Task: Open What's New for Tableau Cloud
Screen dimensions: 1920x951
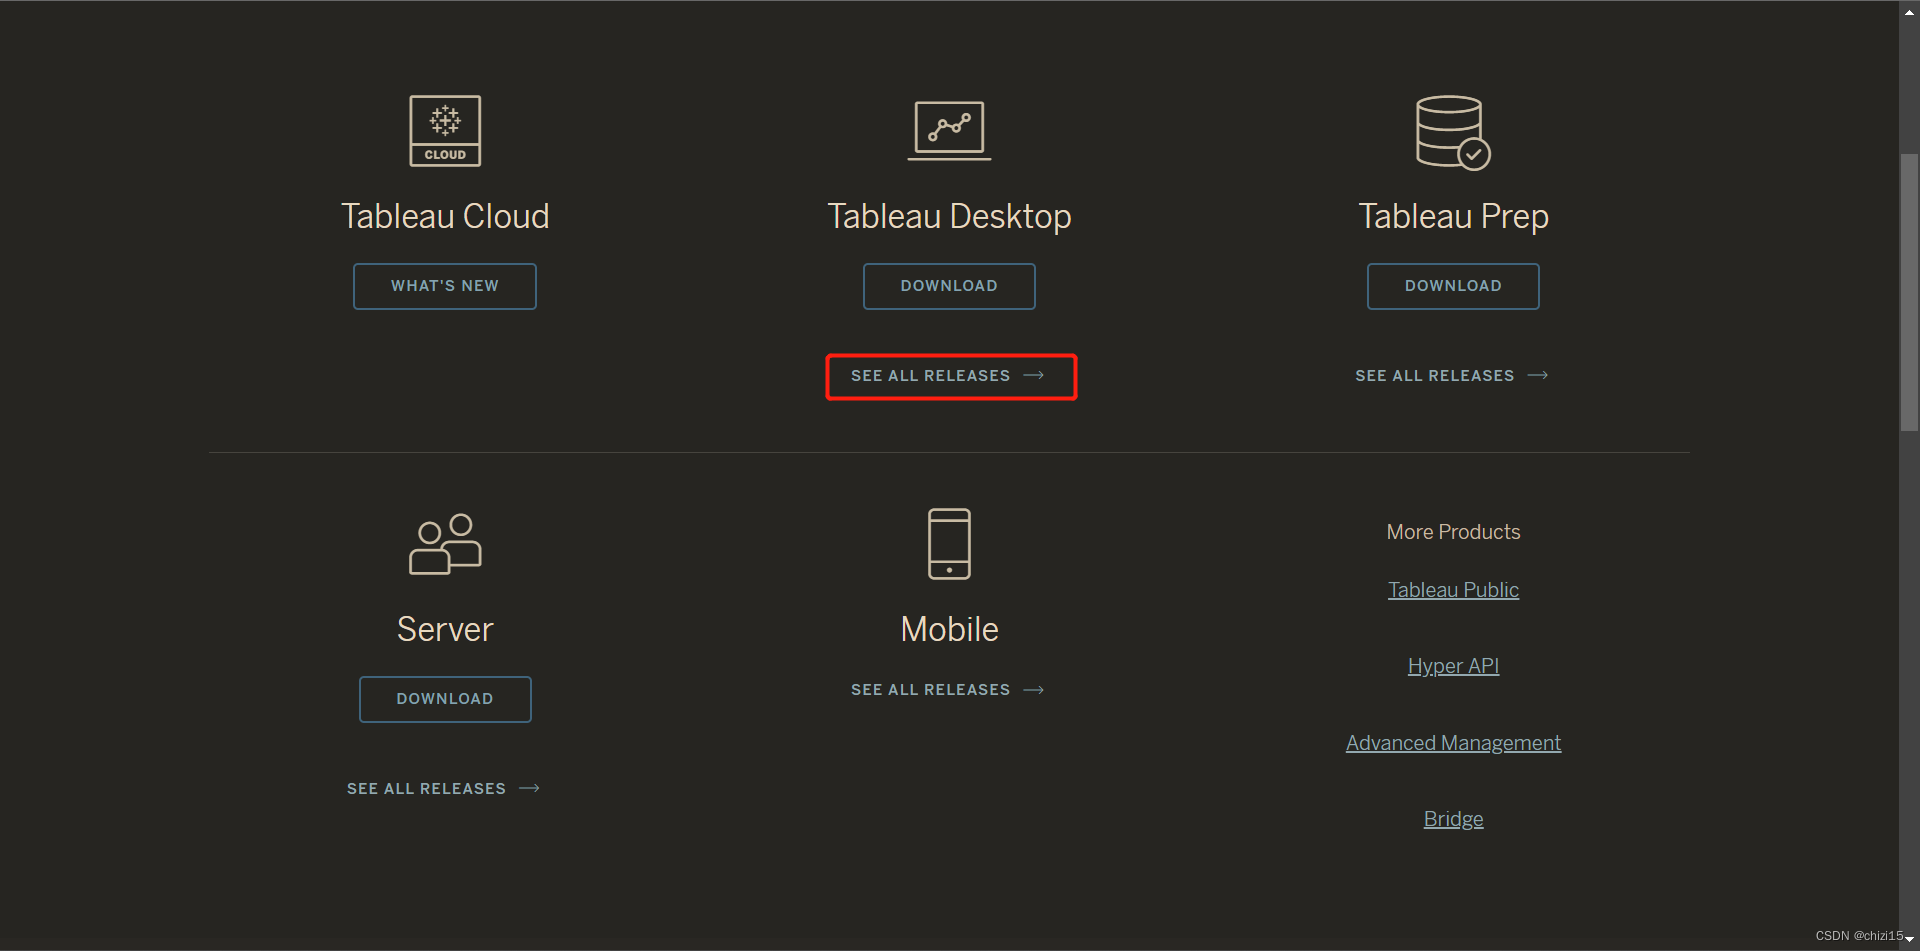Action: point(445,286)
